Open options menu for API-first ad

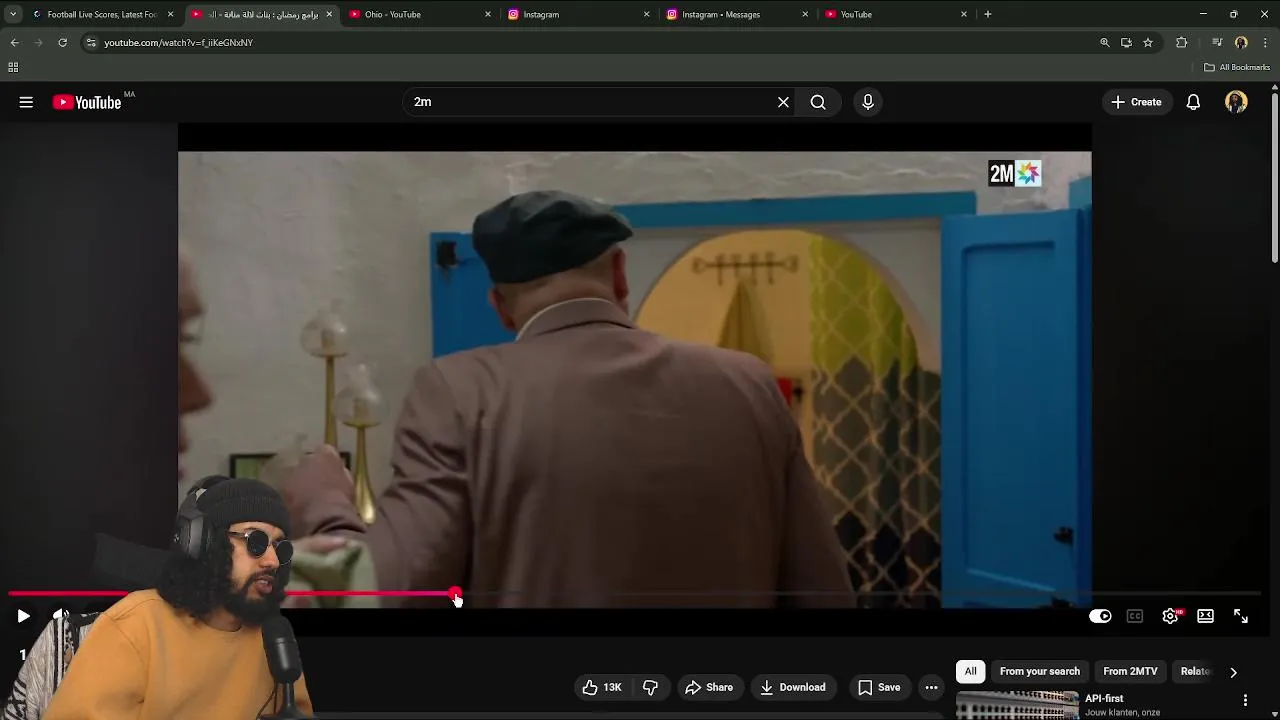tap(1245, 700)
